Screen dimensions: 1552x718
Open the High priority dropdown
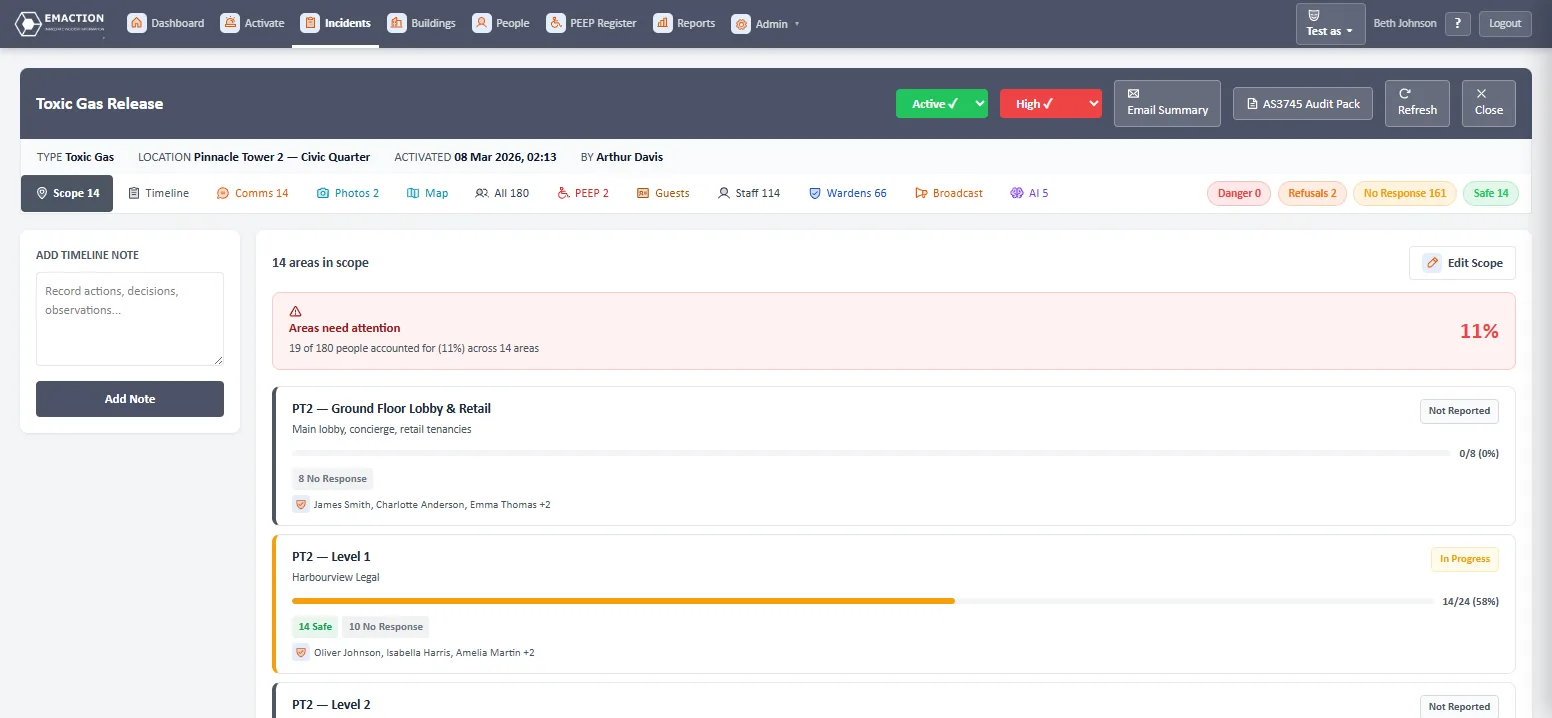click(1051, 104)
